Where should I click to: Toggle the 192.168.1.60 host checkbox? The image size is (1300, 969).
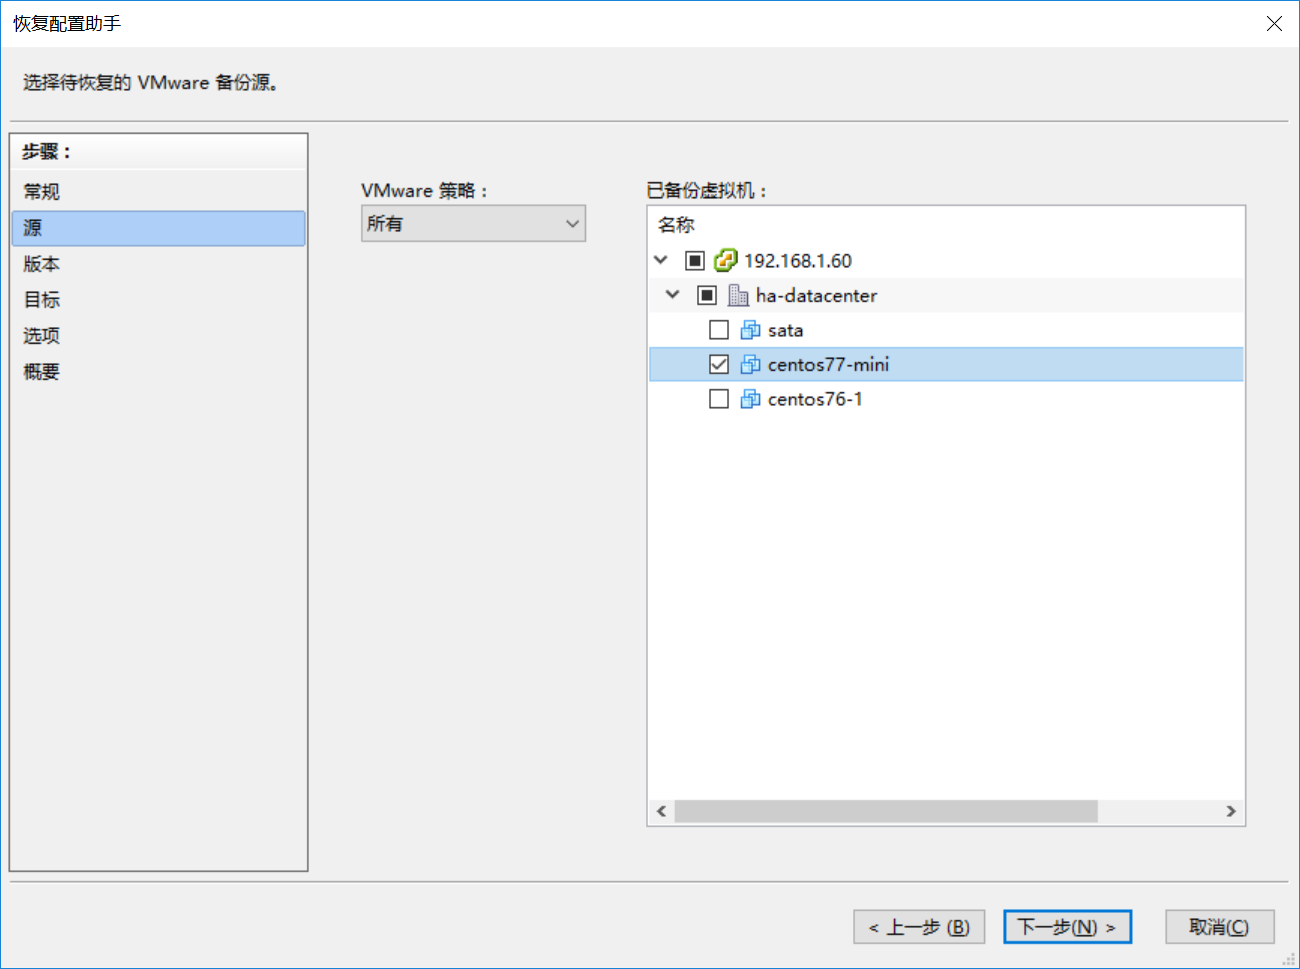(x=695, y=261)
